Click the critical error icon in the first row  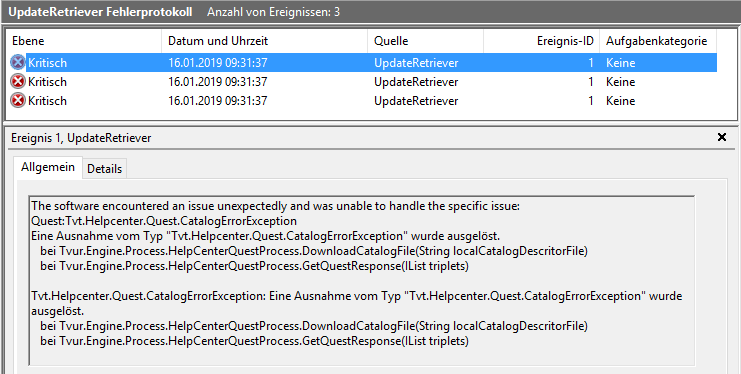point(17,62)
